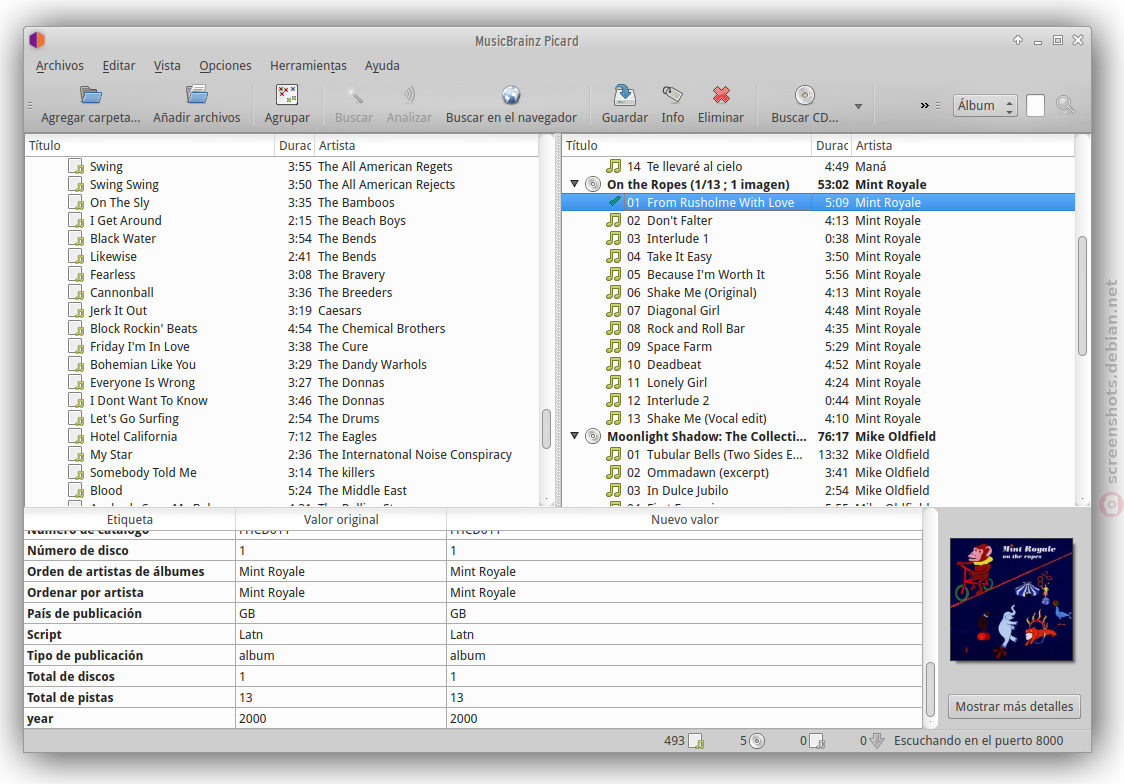
Task: Click the Nuevo valor column header
Action: [685, 520]
